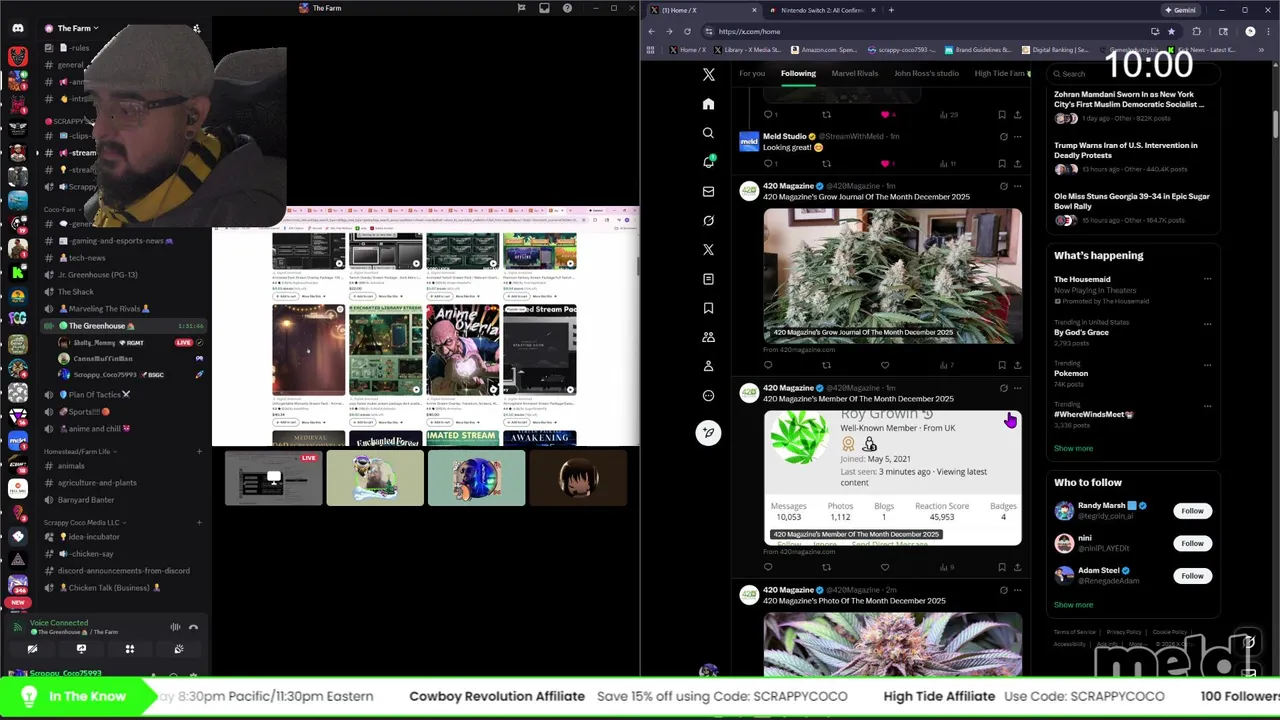The height and width of the screenshot is (720, 1280).
Task: Open the Marvel Rivals timeline tab
Action: click(855, 73)
